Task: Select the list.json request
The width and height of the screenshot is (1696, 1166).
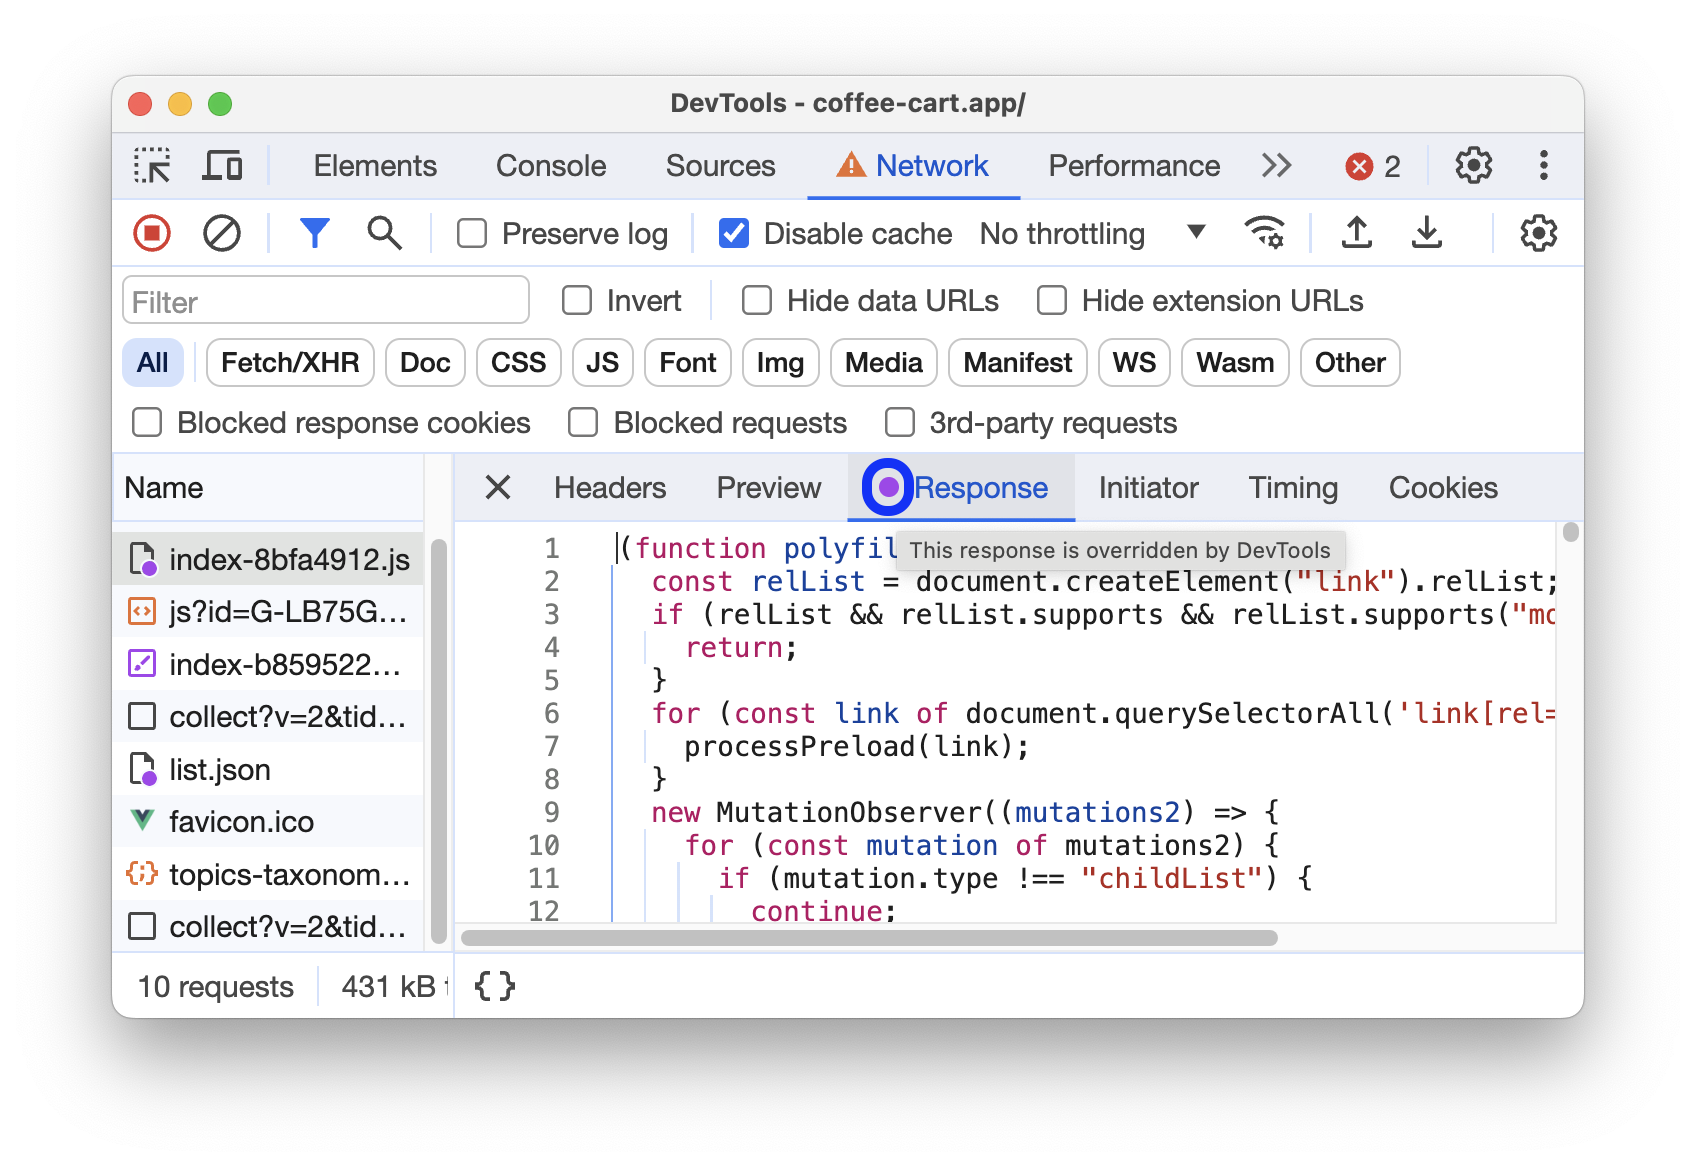Action: [x=219, y=769]
